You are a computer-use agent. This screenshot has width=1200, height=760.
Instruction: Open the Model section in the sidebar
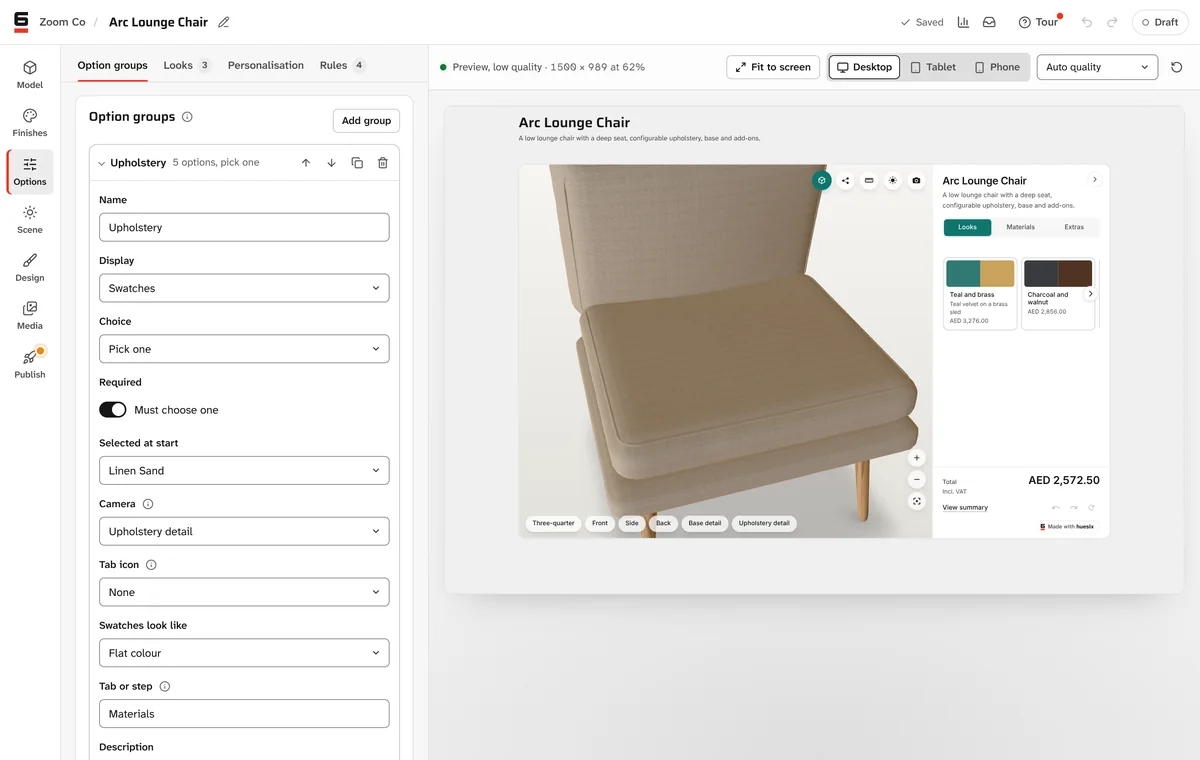click(30, 75)
